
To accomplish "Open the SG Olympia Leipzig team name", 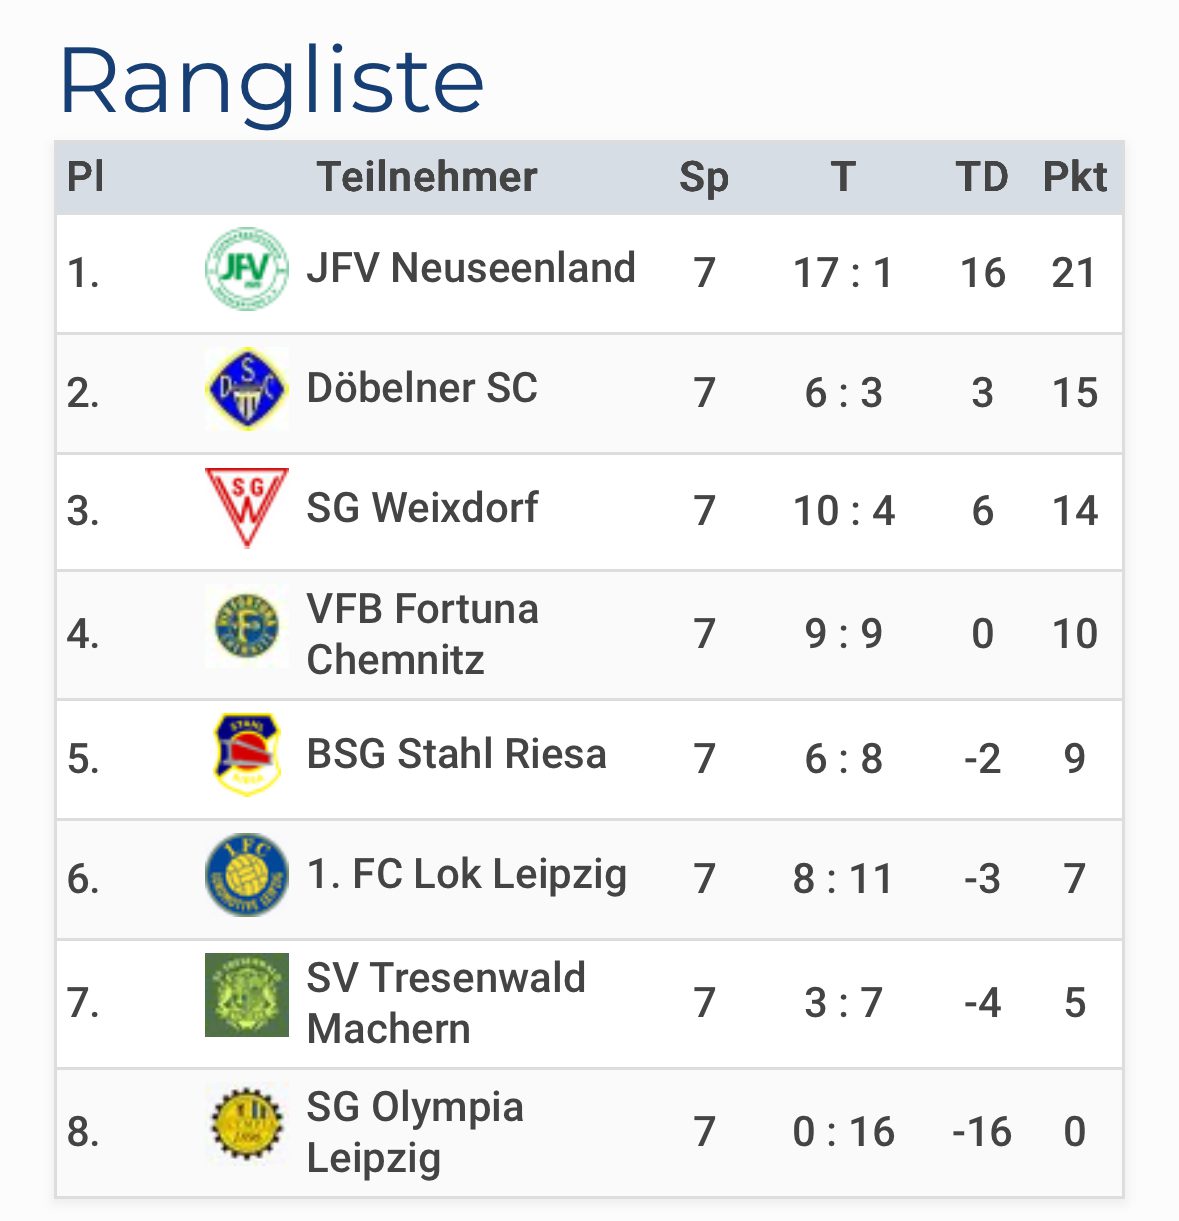I will point(415,1132).
